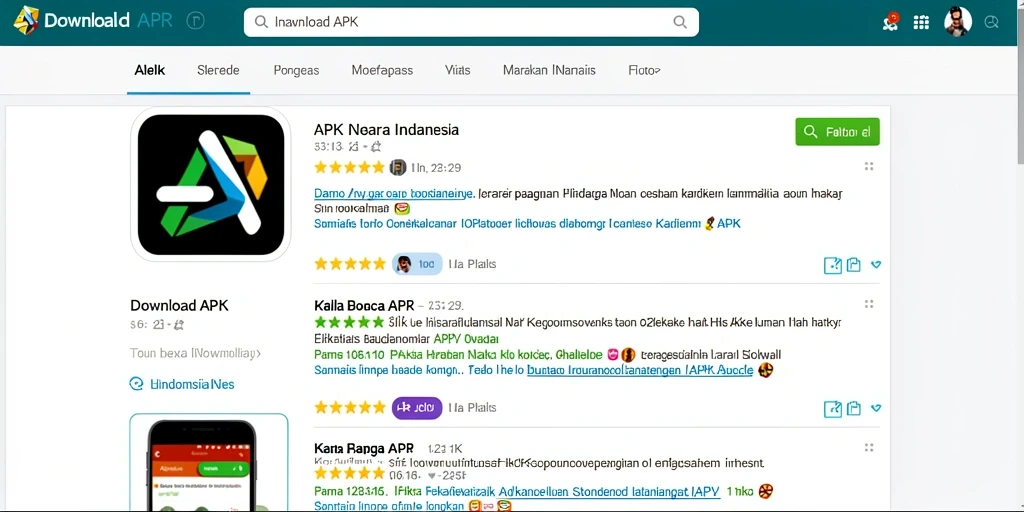Viewport: 1024px width, 512px height.
Task: Click the save icon in first result
Action: click(854, 264)
